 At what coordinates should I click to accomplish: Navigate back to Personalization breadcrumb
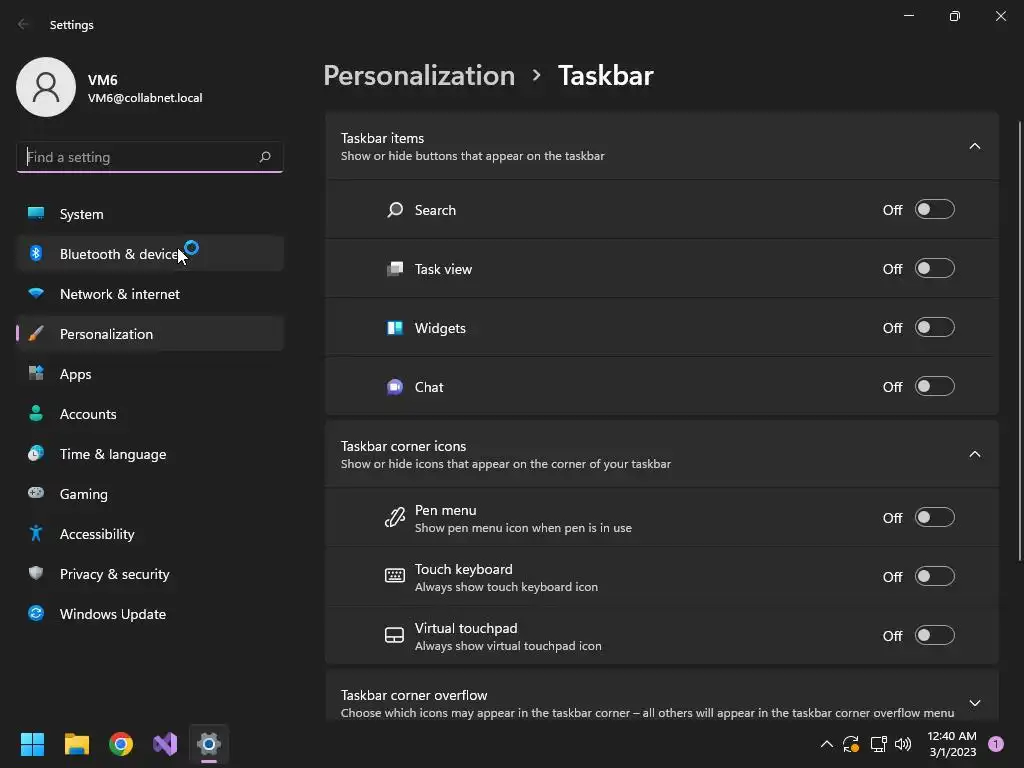[419, 76]
